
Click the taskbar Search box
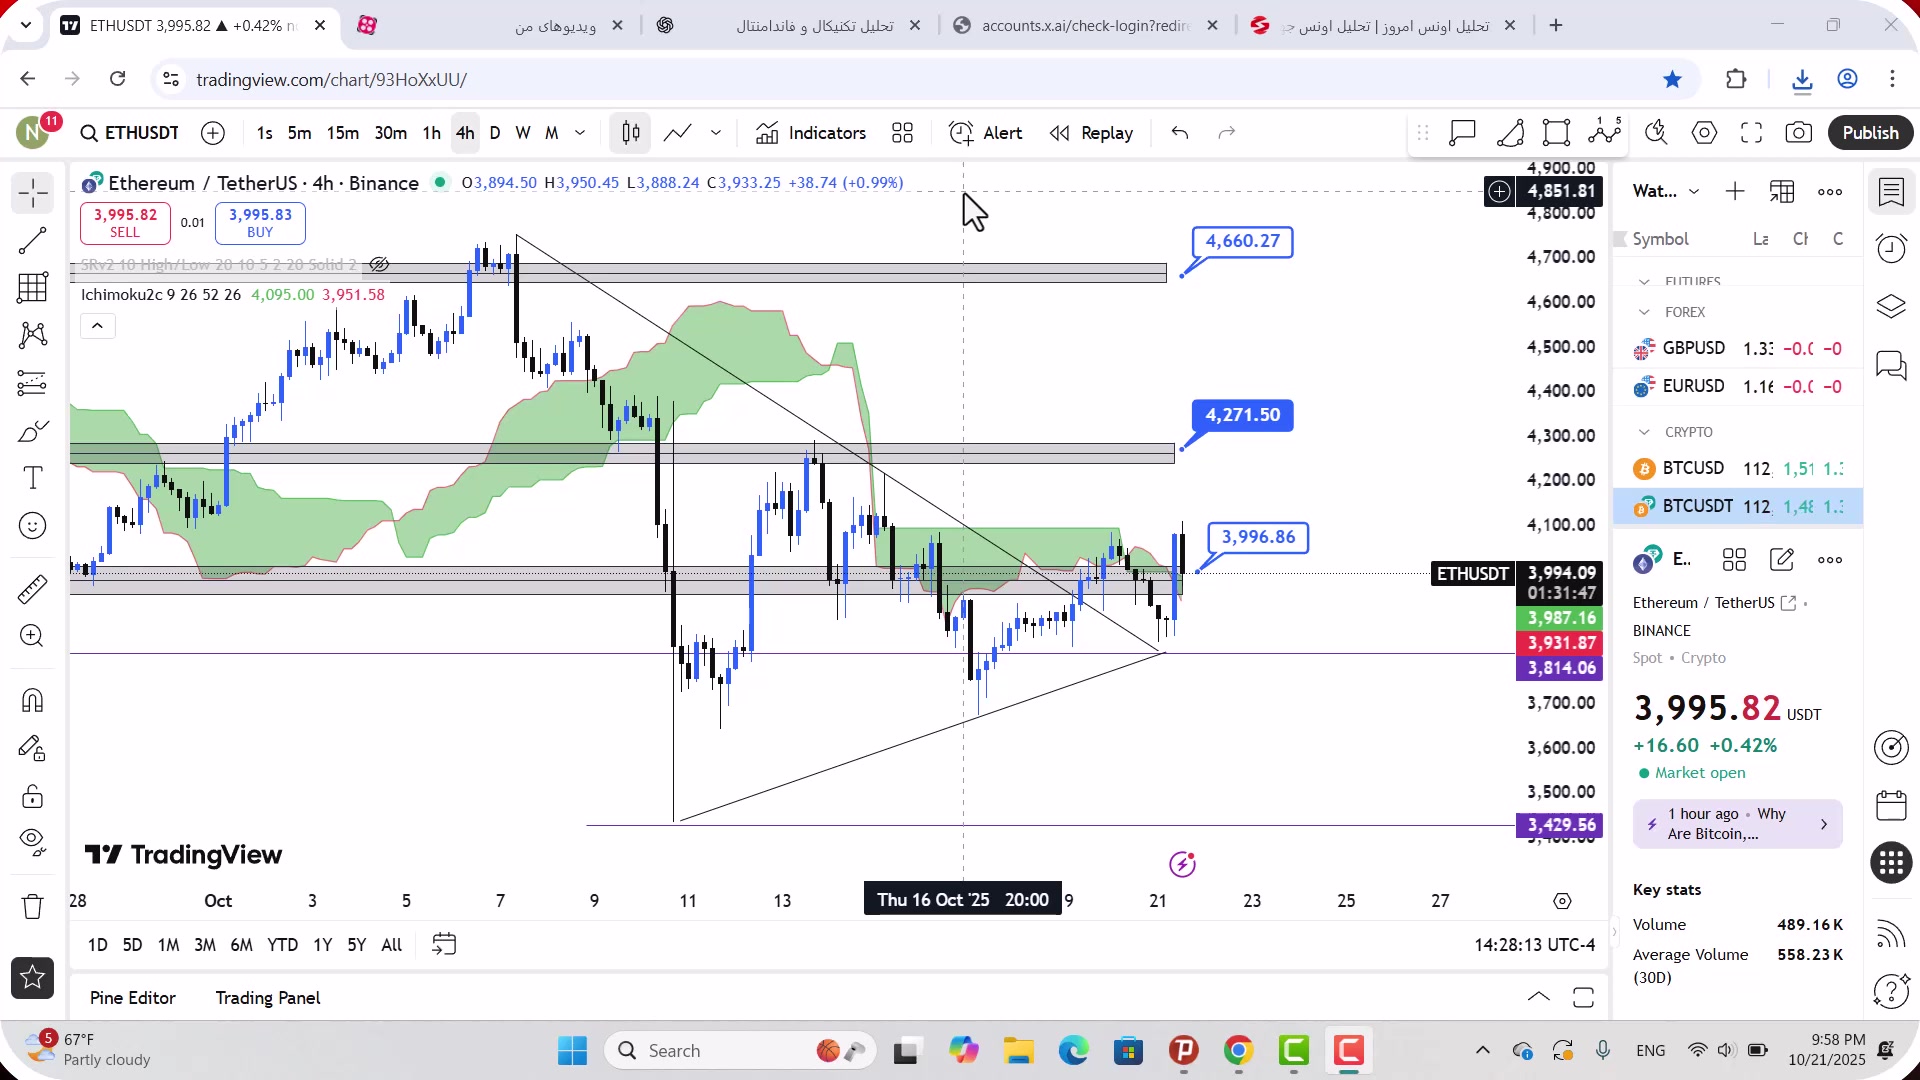(x=740, y=1051)
